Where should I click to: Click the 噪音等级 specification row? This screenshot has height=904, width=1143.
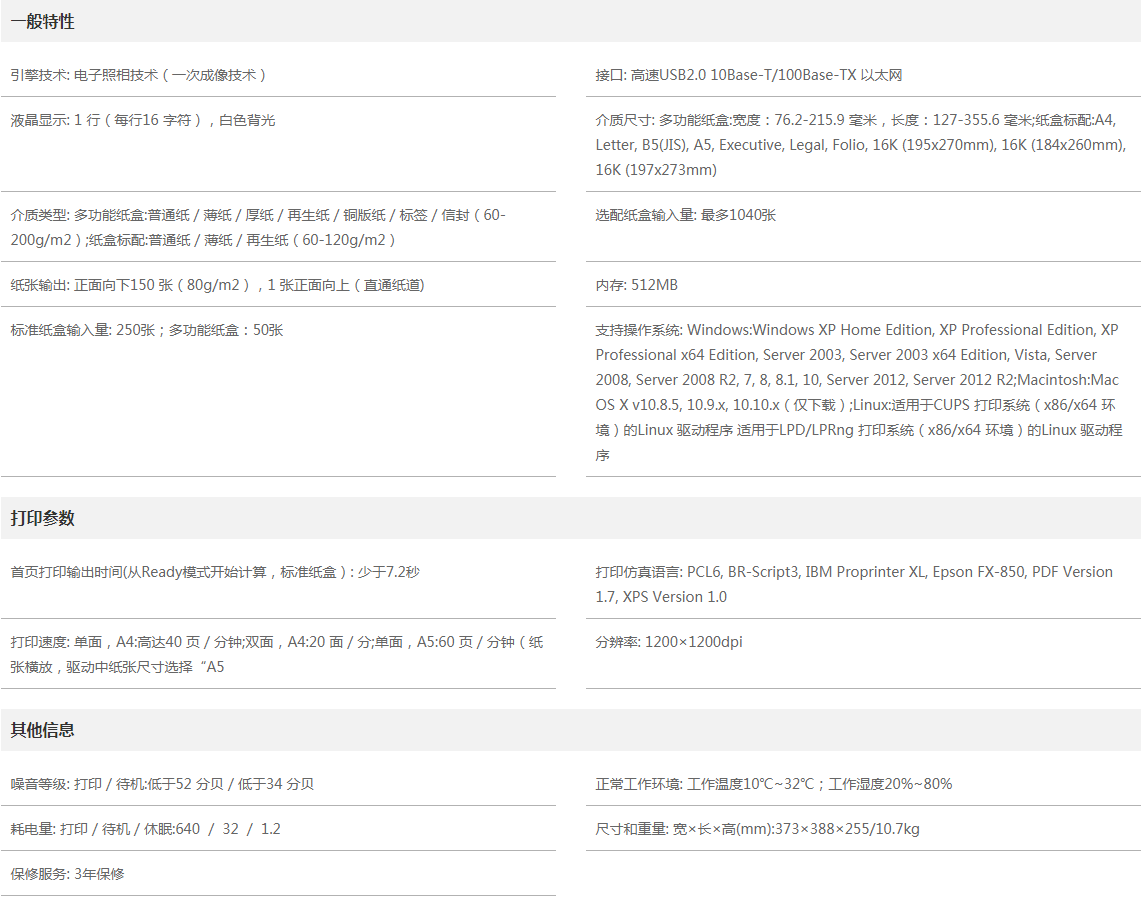click(162, 784)
